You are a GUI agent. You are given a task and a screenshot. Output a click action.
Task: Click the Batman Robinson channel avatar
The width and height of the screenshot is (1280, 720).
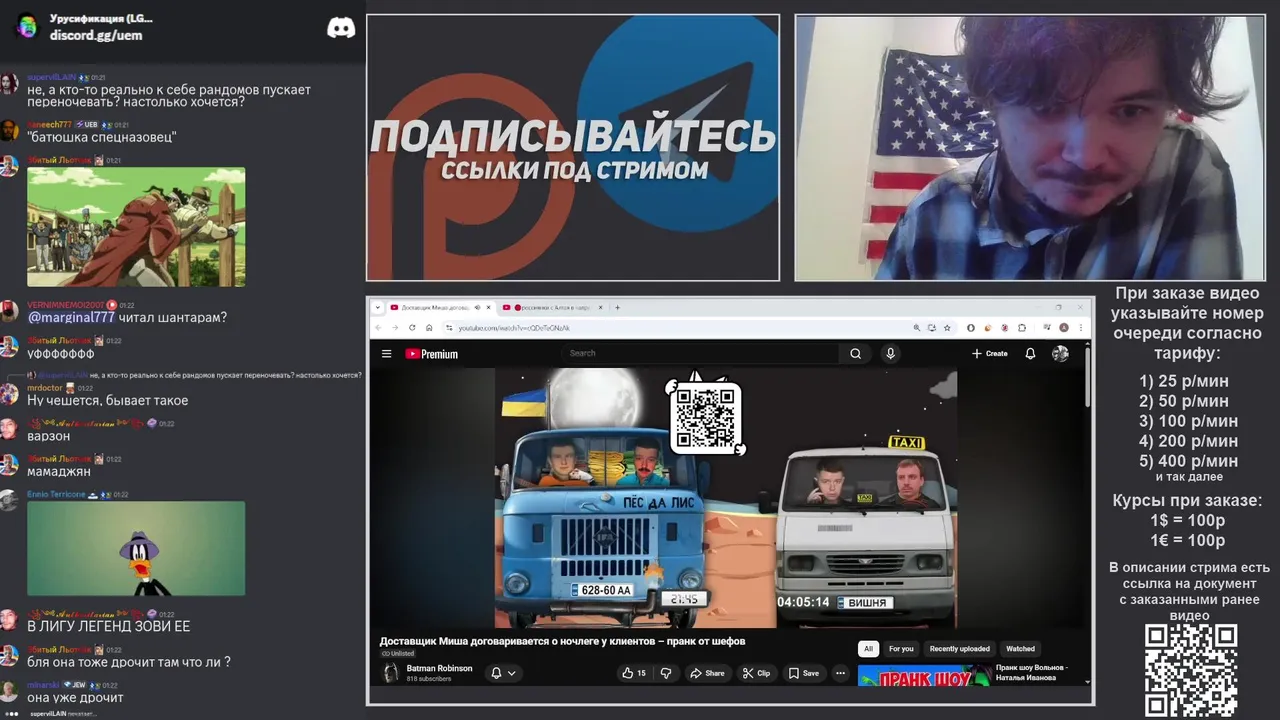[390, 673]
